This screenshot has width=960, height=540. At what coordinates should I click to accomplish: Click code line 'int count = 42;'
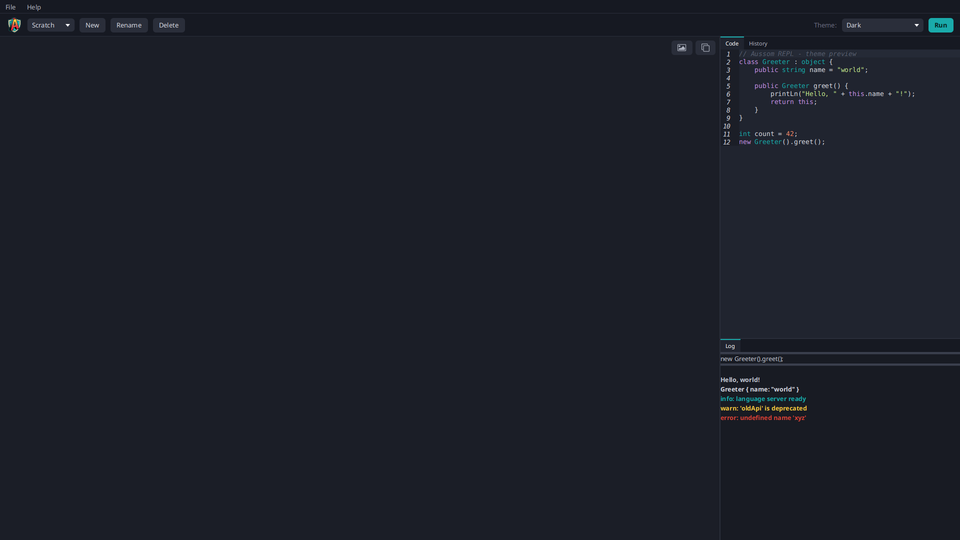(768, 133)
